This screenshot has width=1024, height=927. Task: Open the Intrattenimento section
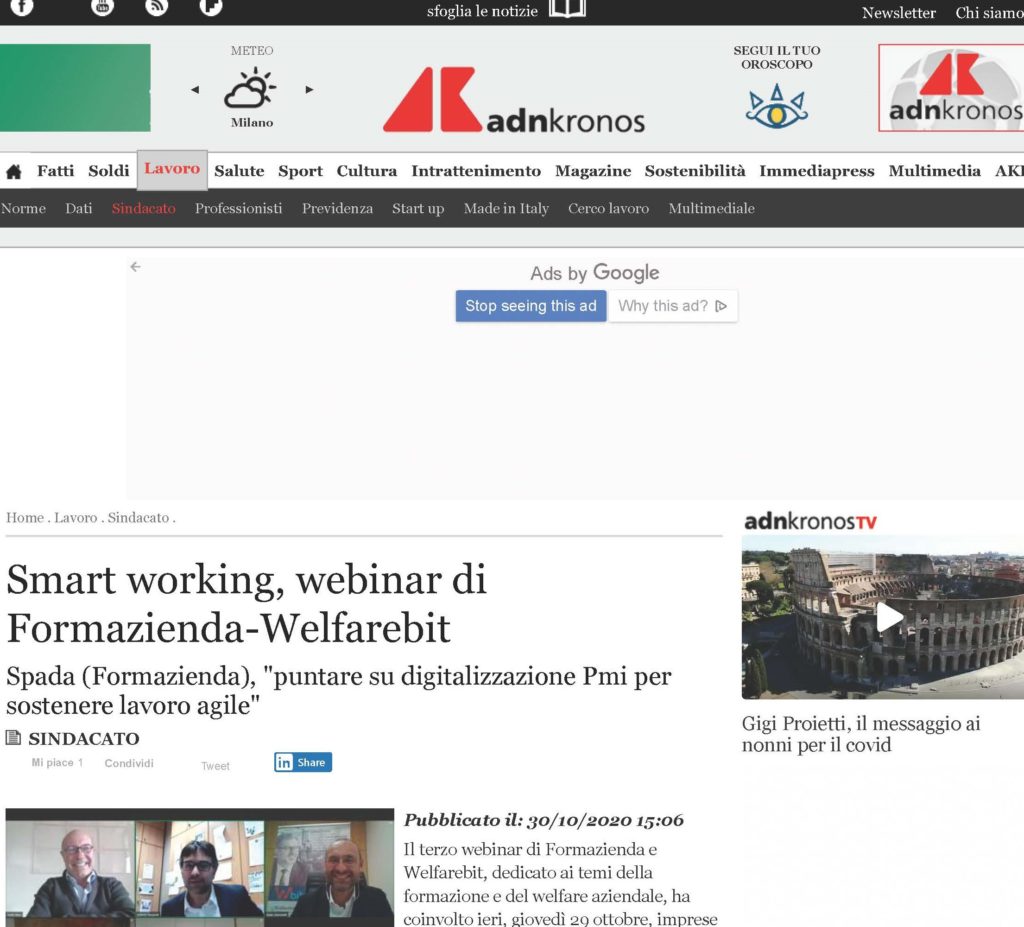pos(476,171)
